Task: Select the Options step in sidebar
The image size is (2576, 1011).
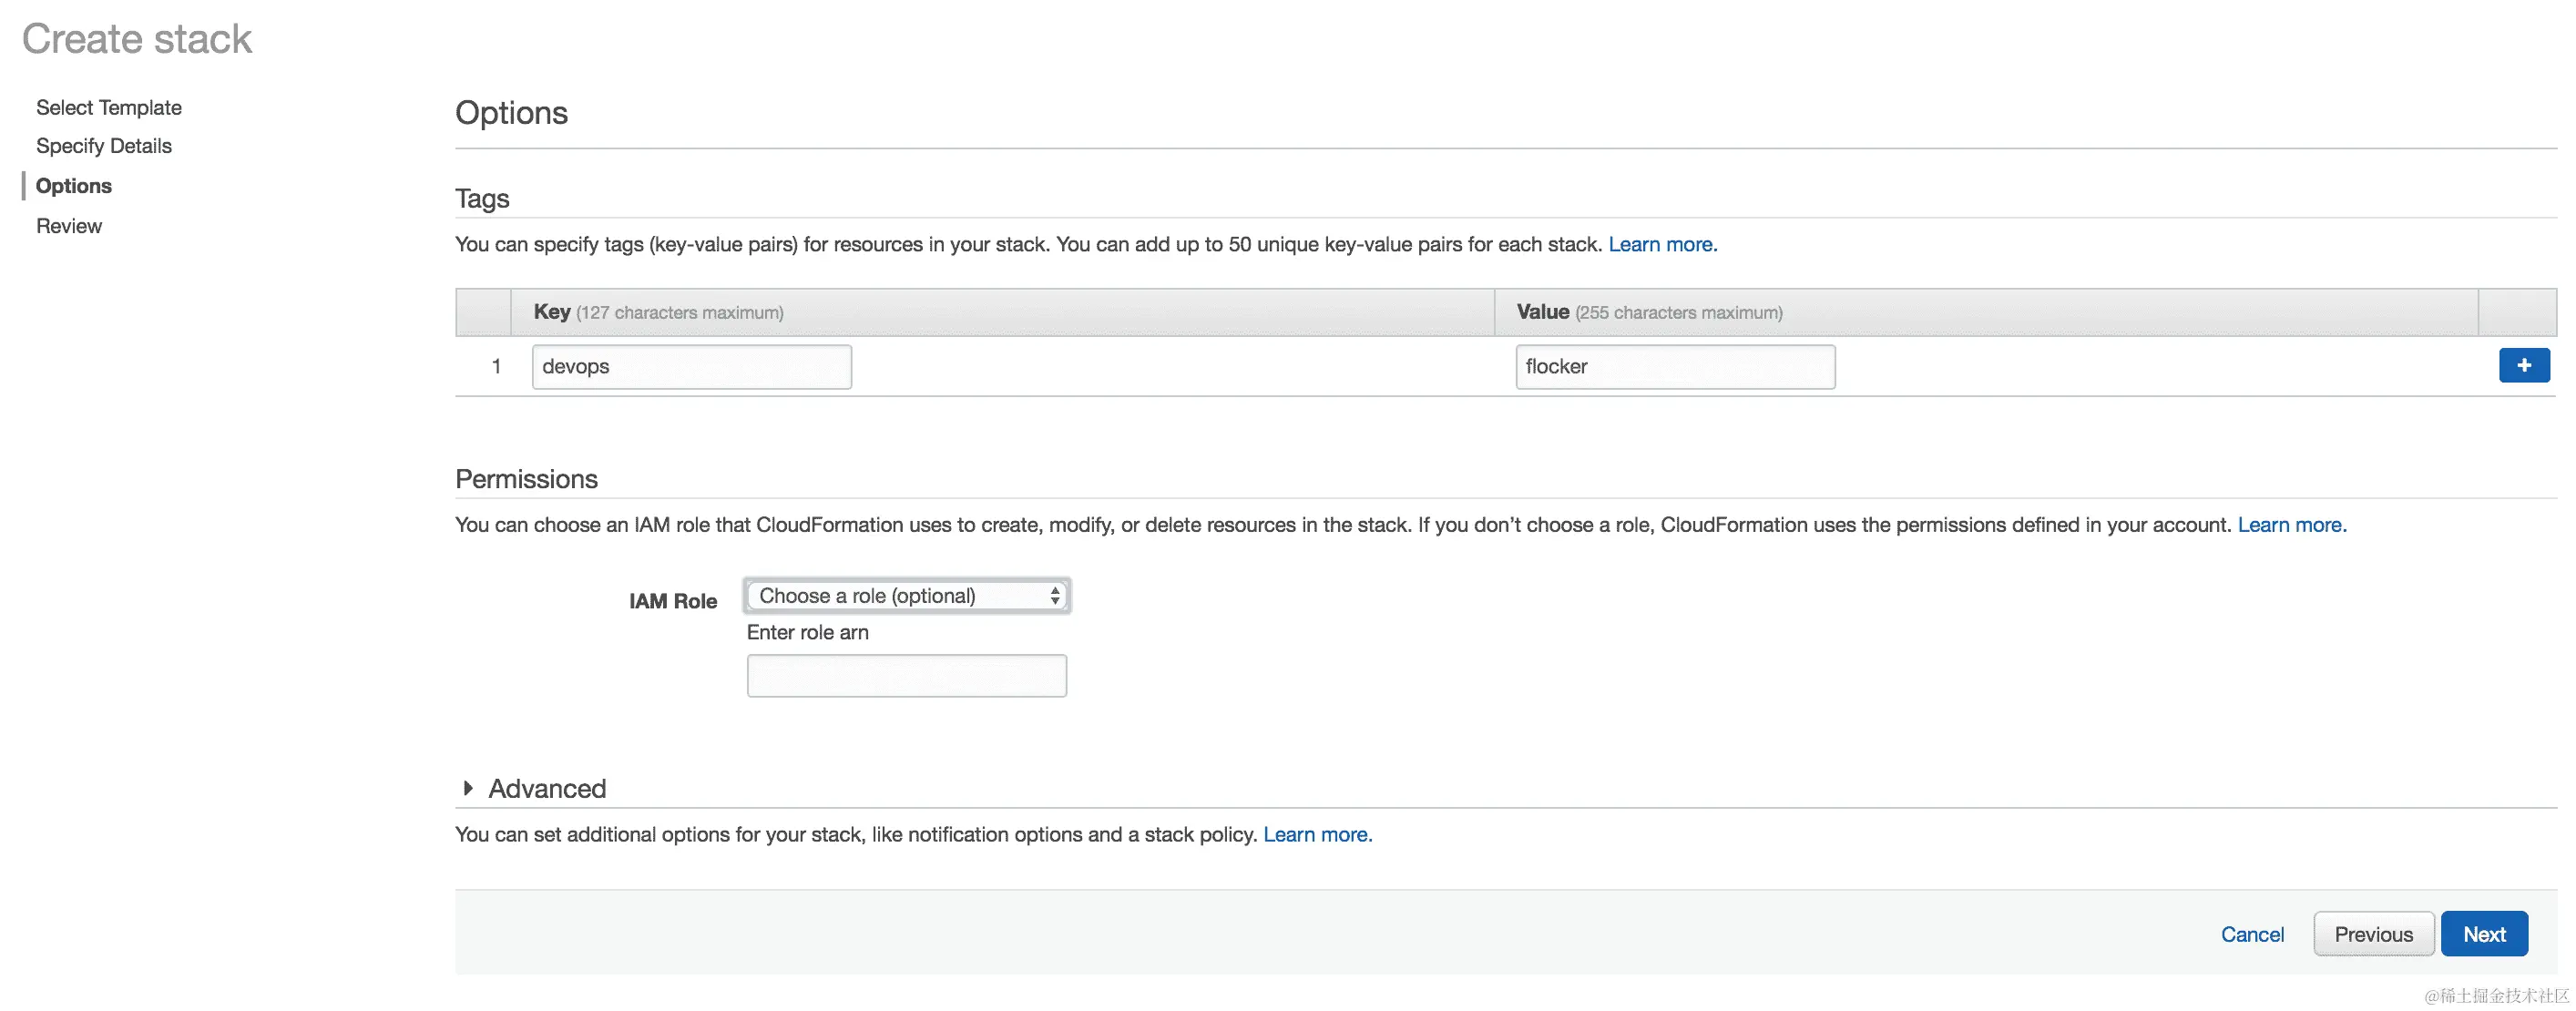Action: [x=74, y=186]
